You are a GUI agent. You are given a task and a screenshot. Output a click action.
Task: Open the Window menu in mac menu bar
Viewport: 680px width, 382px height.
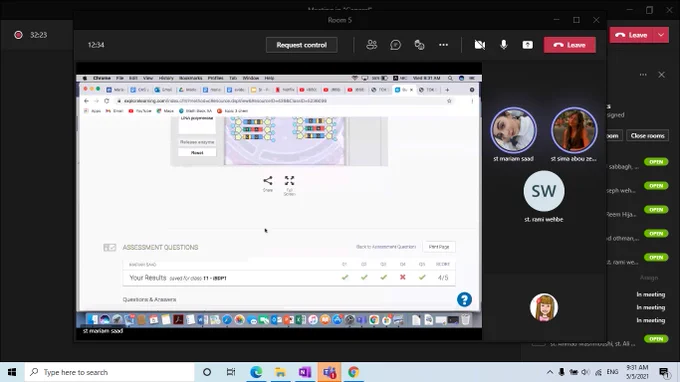(251, 78)
